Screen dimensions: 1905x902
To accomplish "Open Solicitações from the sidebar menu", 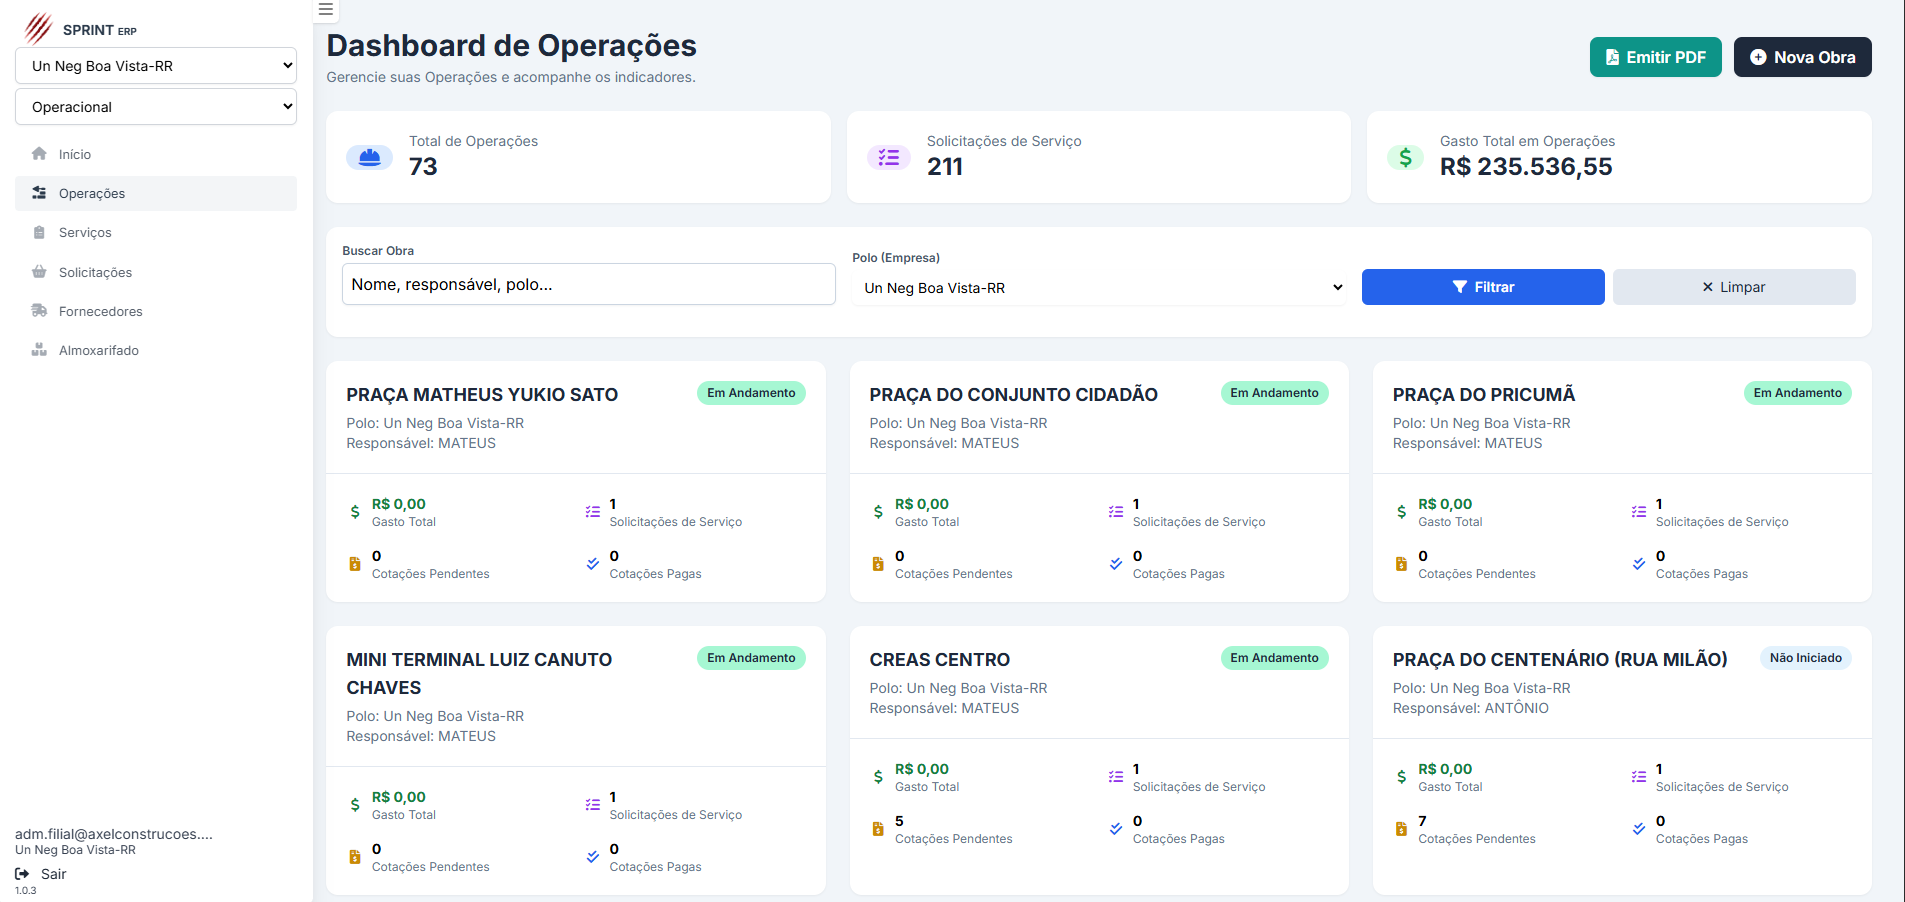I will pyautogui.click(x=95, y=272).
